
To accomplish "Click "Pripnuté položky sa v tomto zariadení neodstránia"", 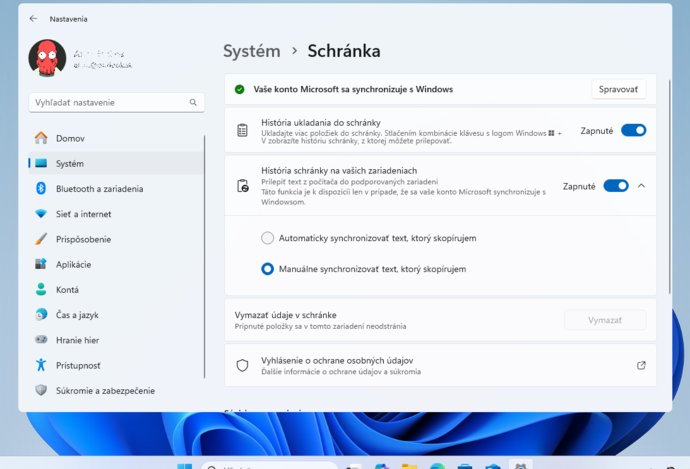I will [x=320, y=326].
